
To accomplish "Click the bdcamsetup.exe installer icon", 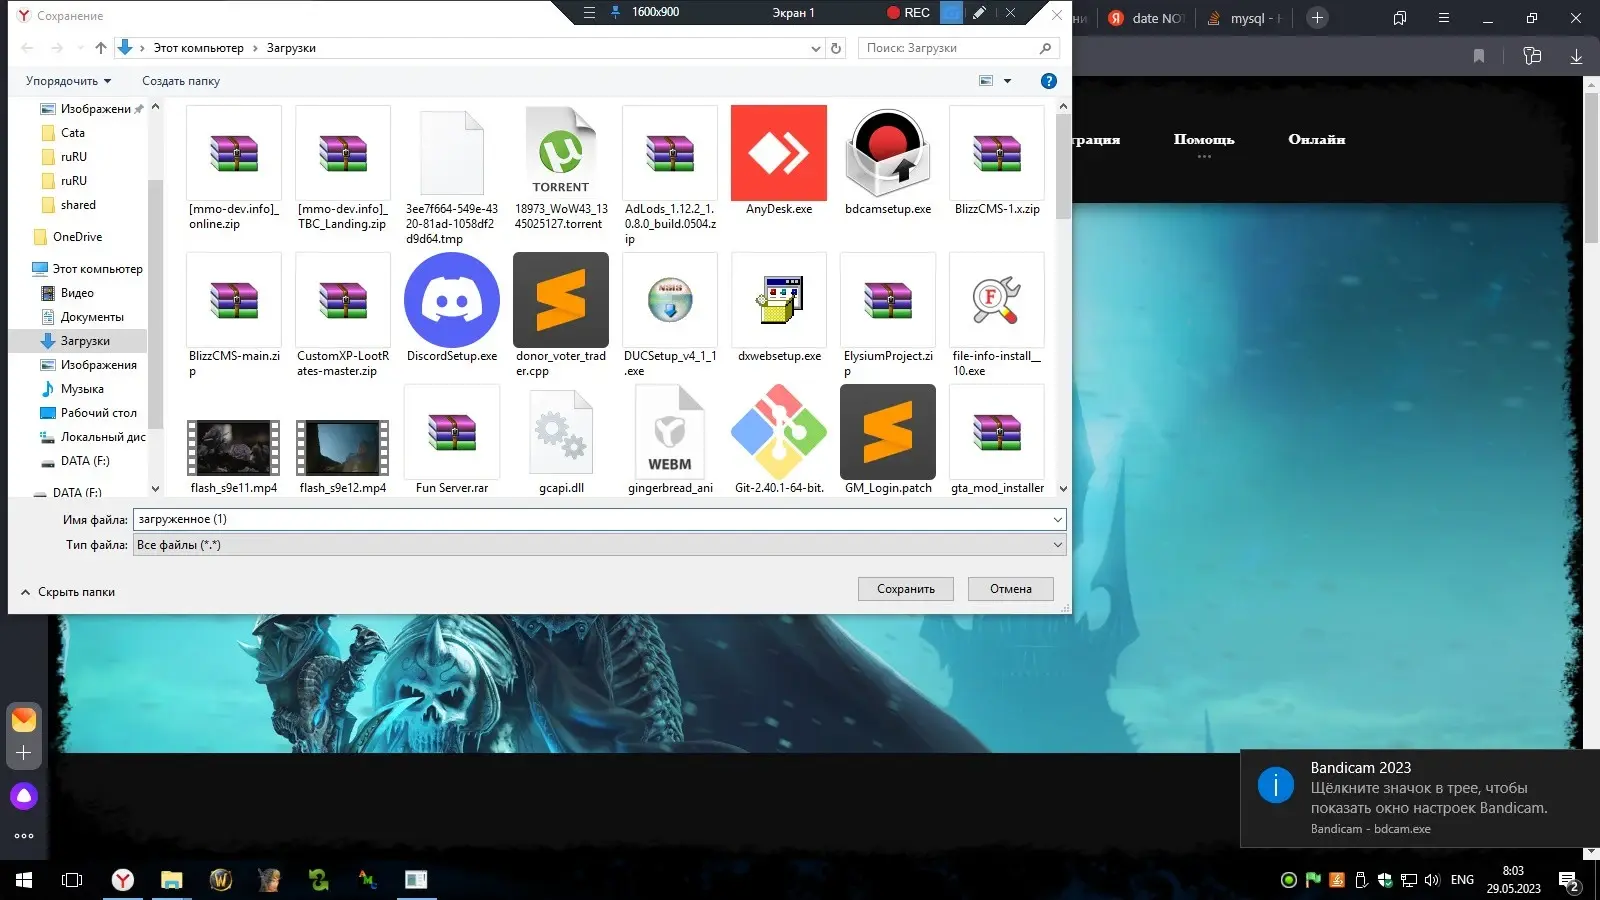I will point(887,153).
